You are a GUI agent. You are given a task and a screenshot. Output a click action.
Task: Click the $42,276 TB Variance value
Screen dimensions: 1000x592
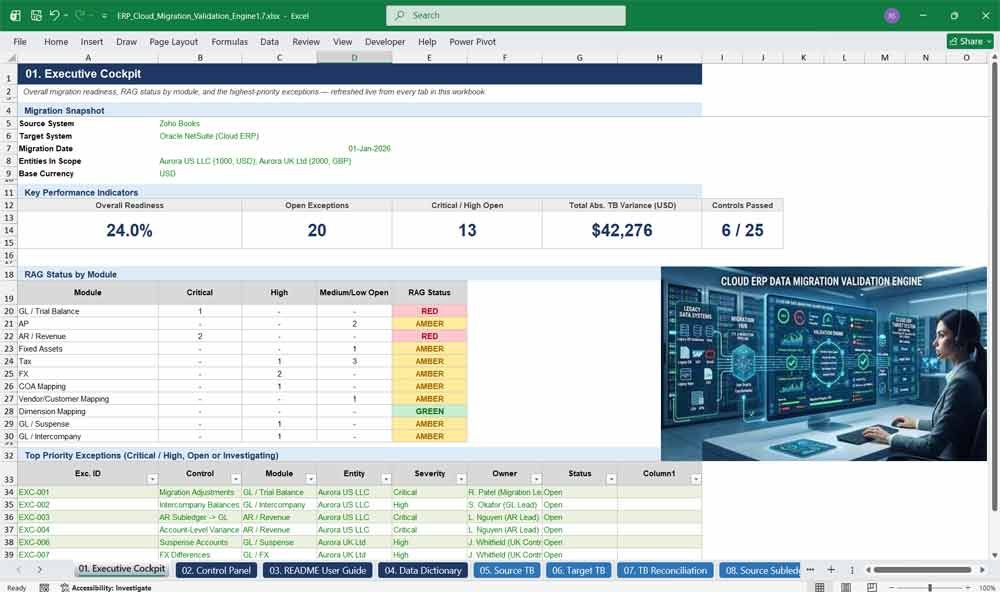(x=622, y=230)
